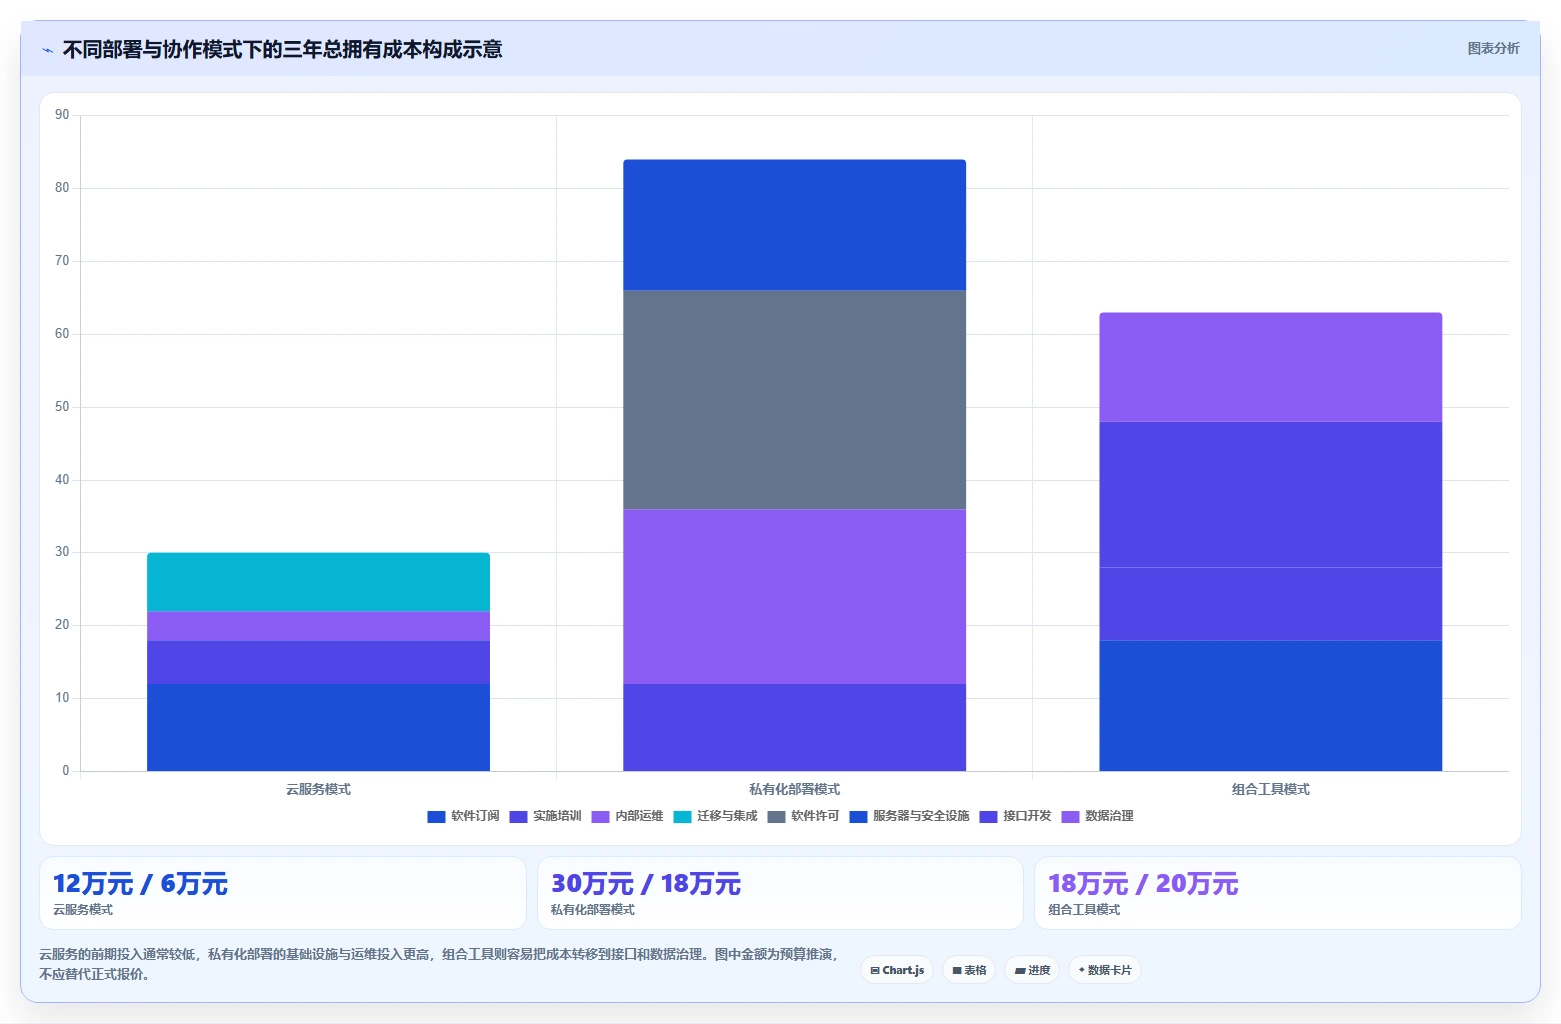Open the 30万元 / 18万元 stat card

click(x=780, y=893)
